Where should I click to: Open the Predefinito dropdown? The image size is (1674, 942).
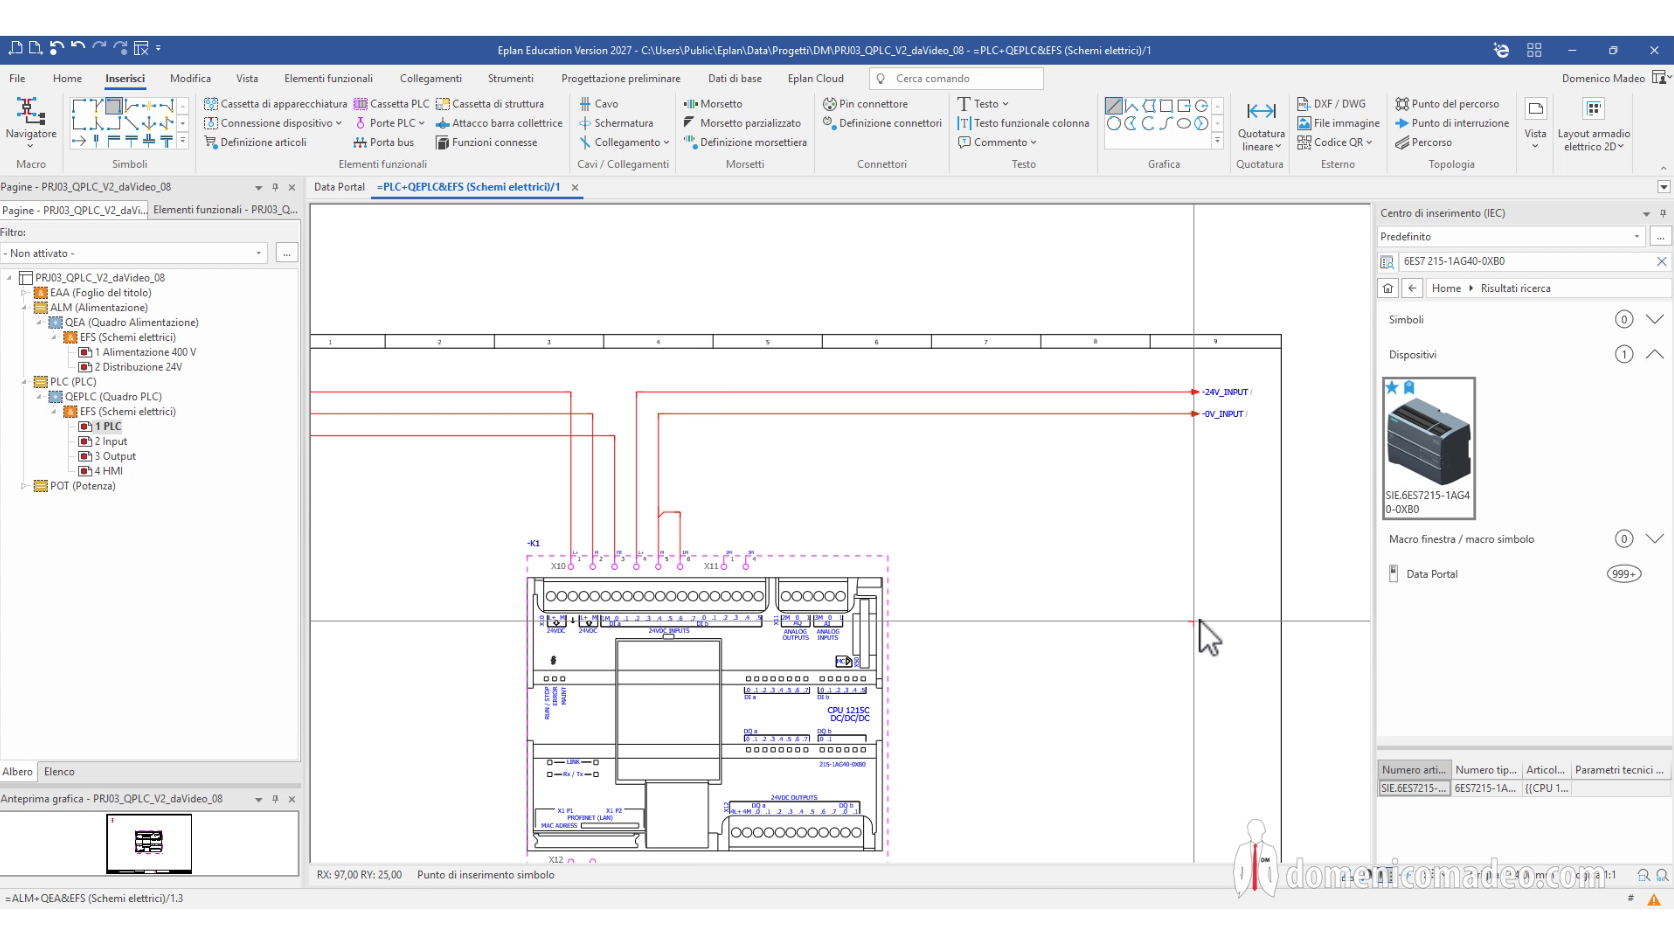pyautogui.click(x=1637, y=237)
